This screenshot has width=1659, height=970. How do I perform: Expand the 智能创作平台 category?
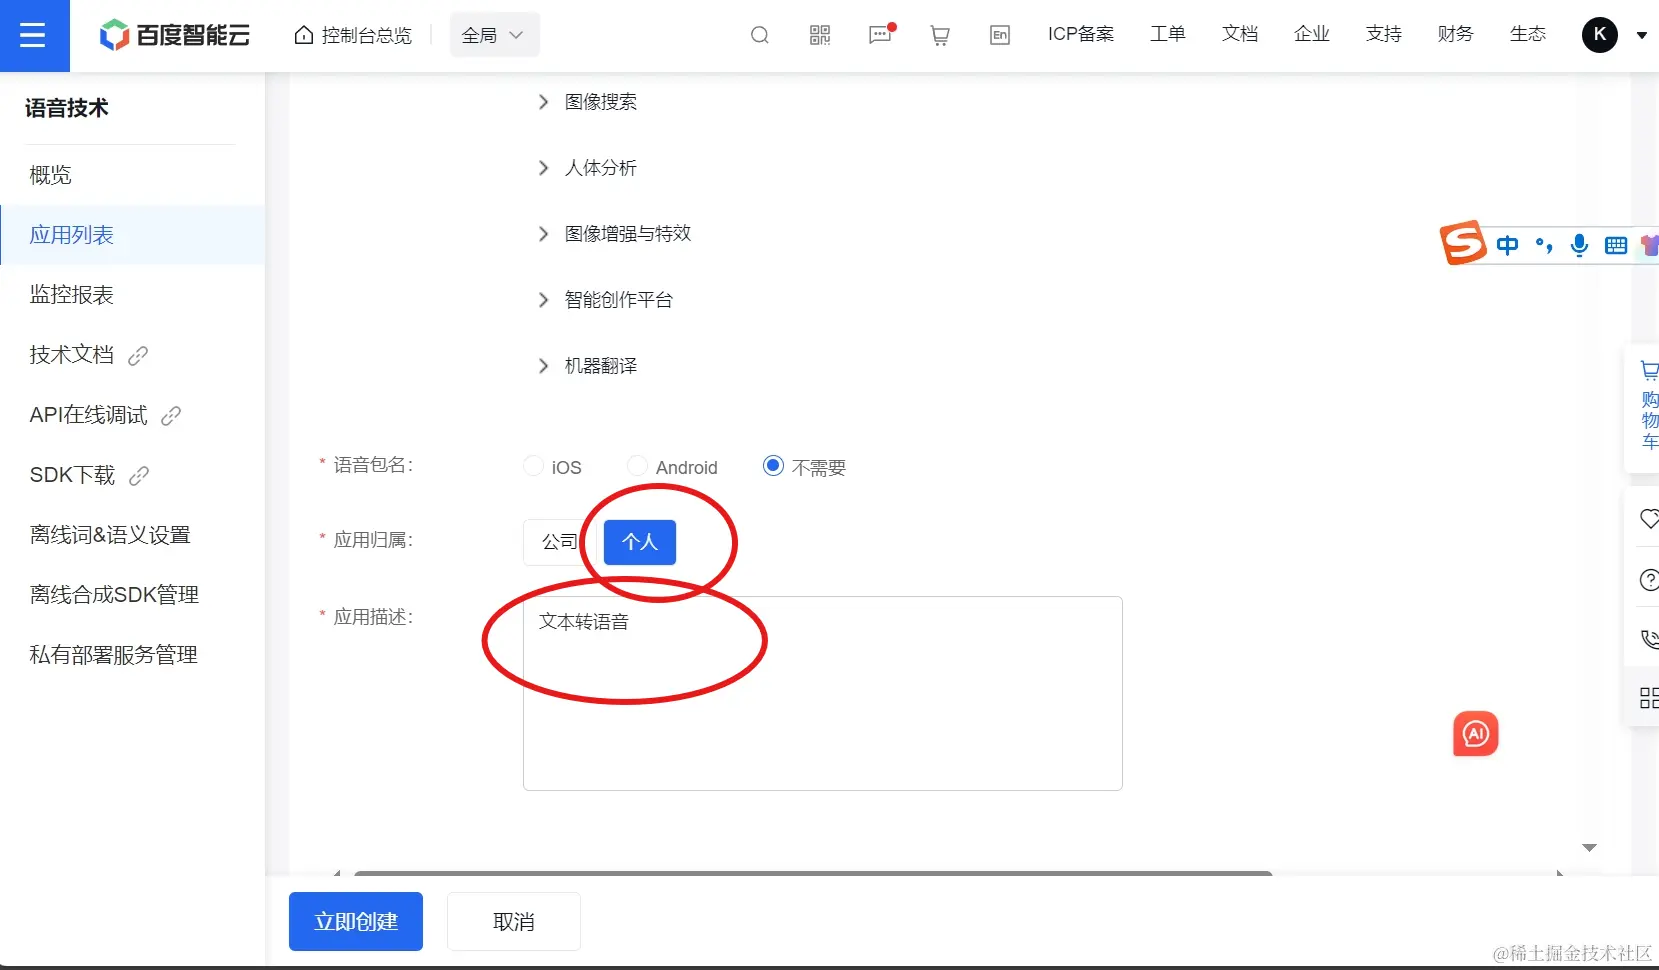pyautogui.click(x=543, y=300)
